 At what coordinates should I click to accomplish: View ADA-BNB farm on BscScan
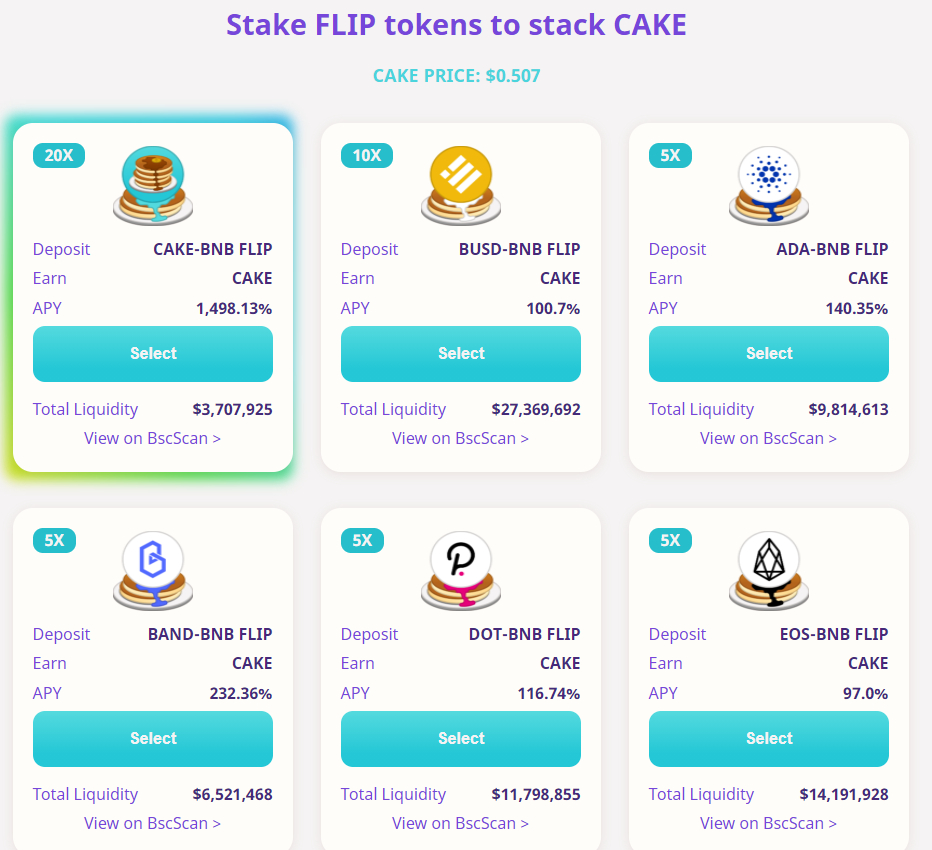(x=769, y=438)
